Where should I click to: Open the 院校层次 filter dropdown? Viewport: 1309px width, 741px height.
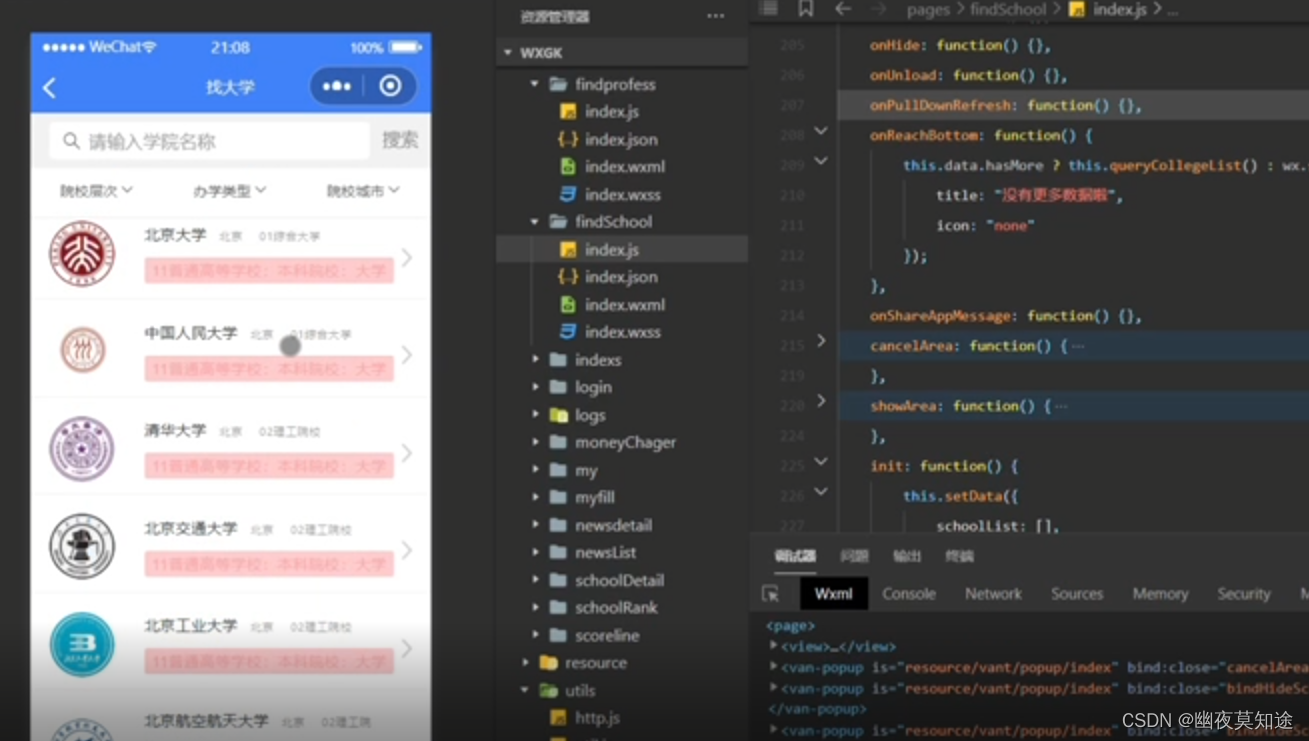(96, 190)
